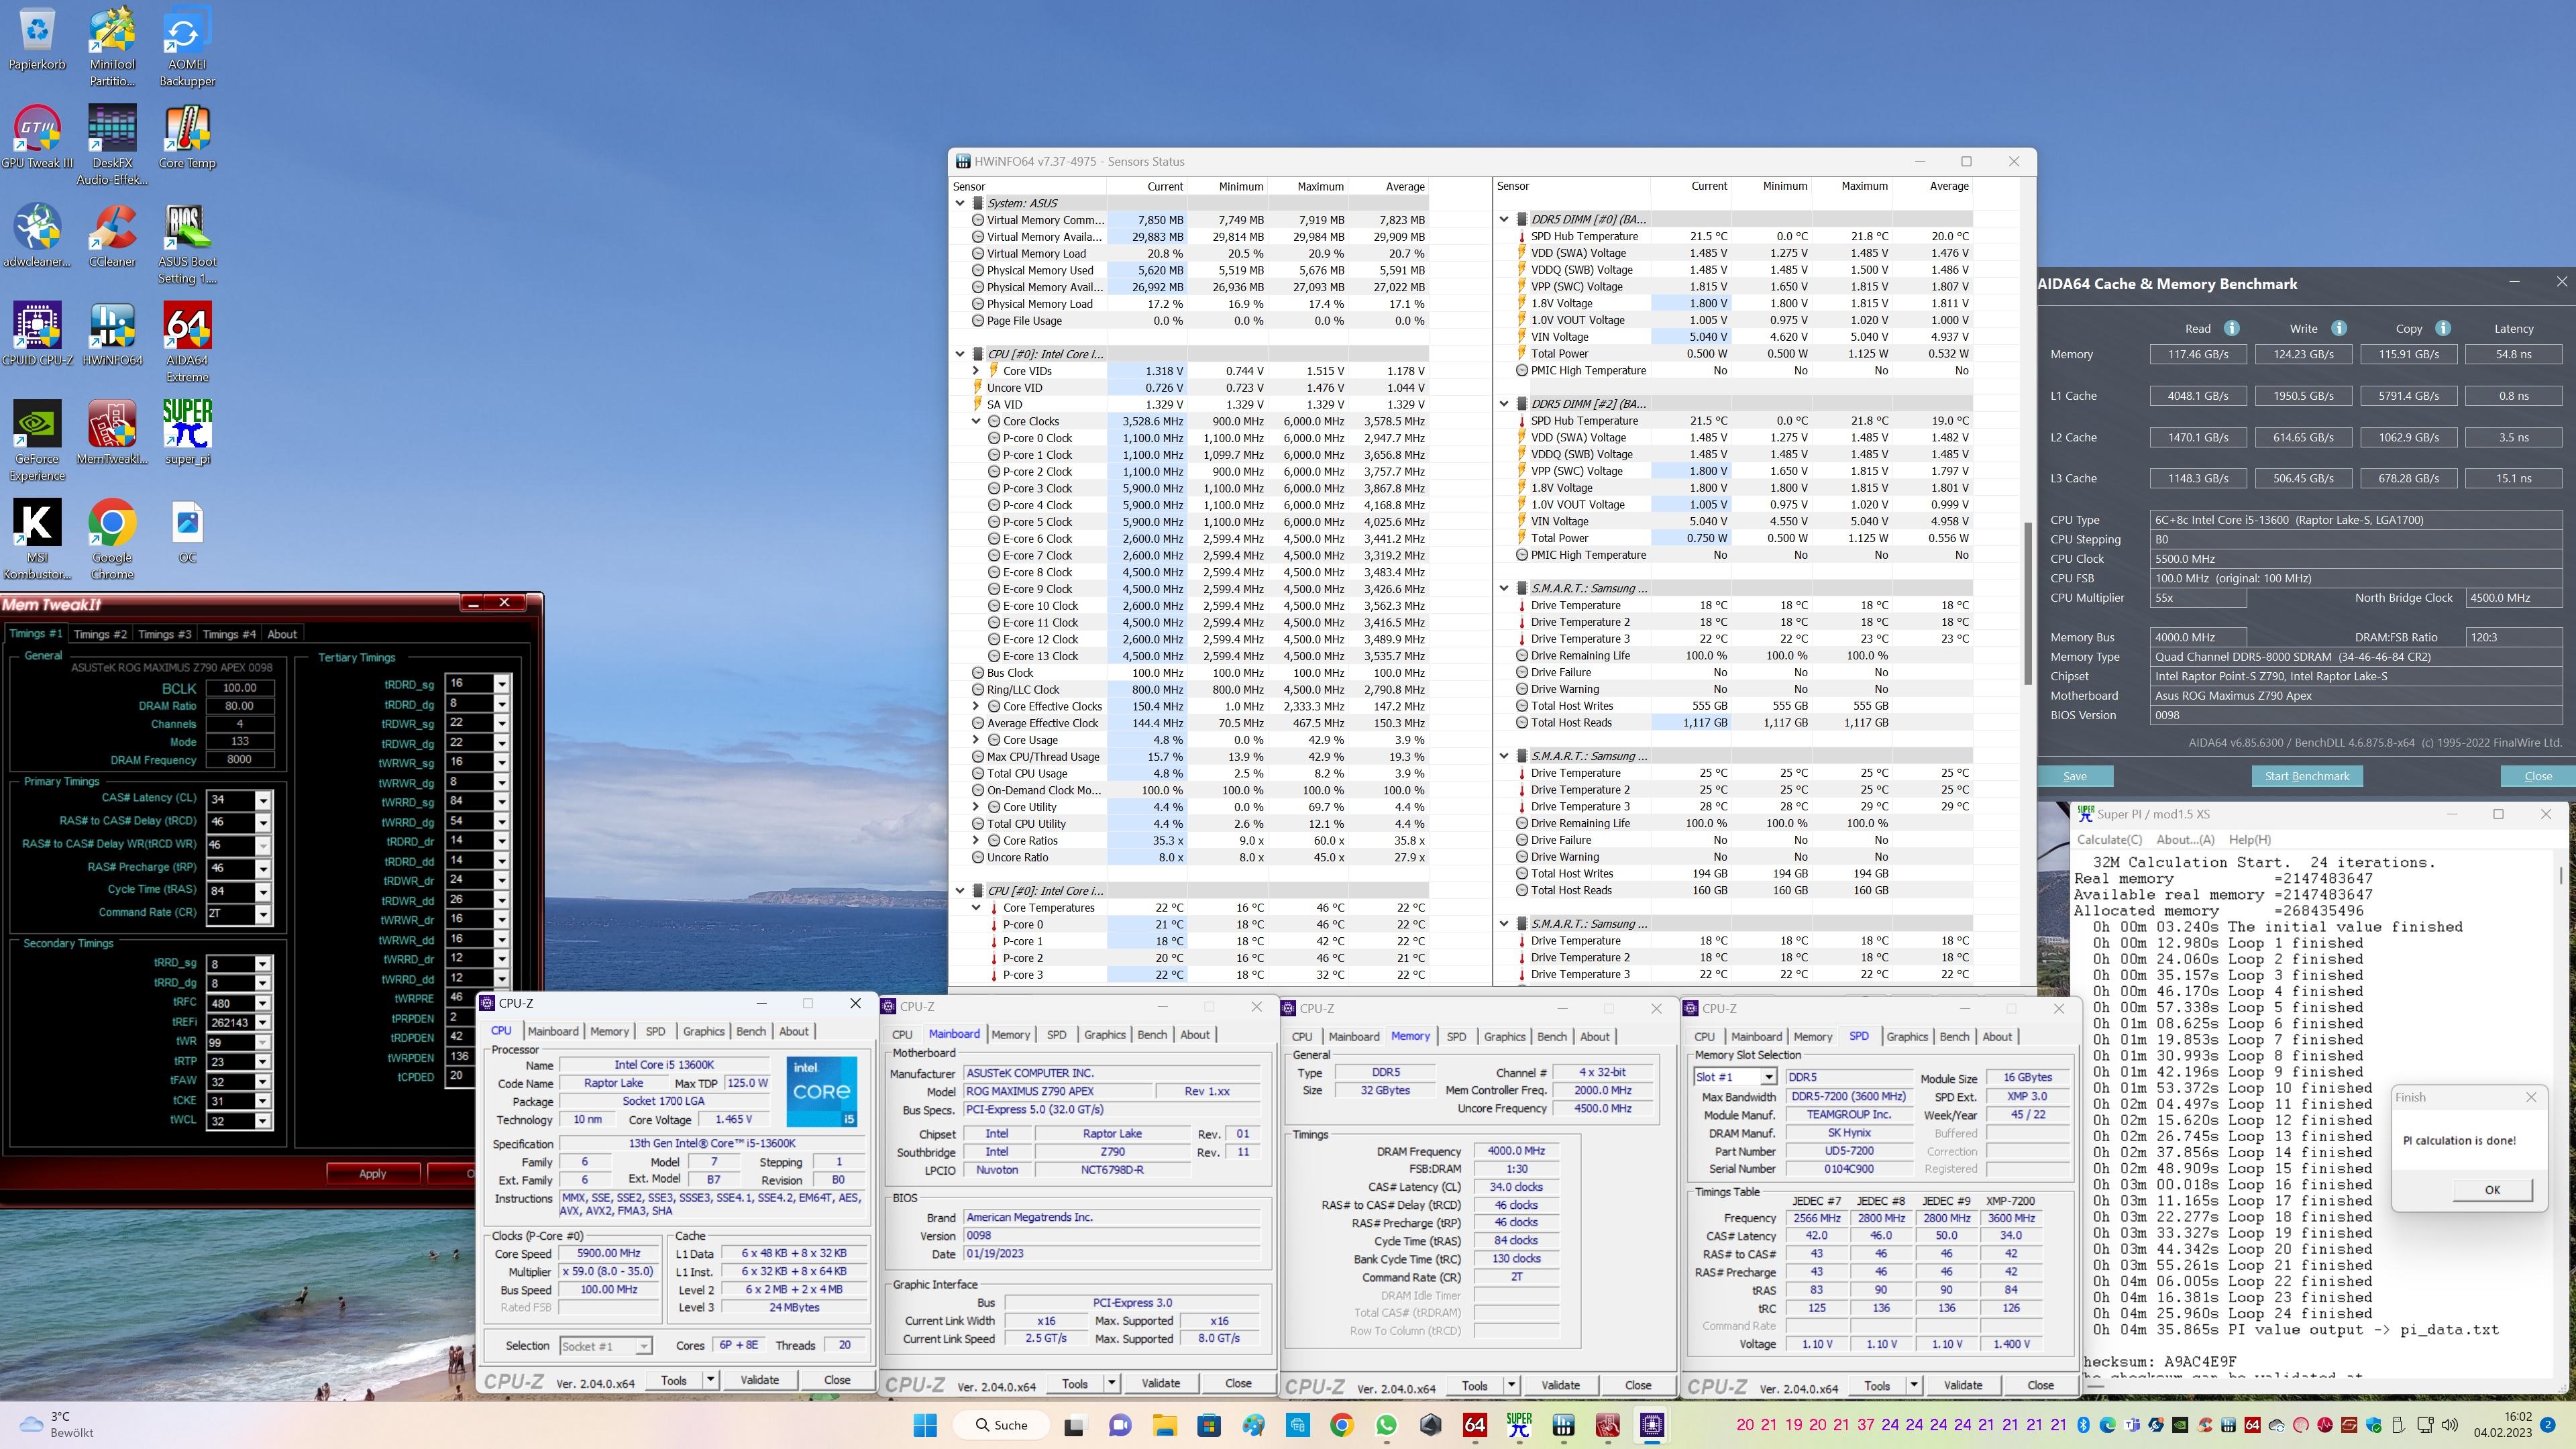
Task: Open WhatsApp from the taskbar
Action: coord(1386,1425)
